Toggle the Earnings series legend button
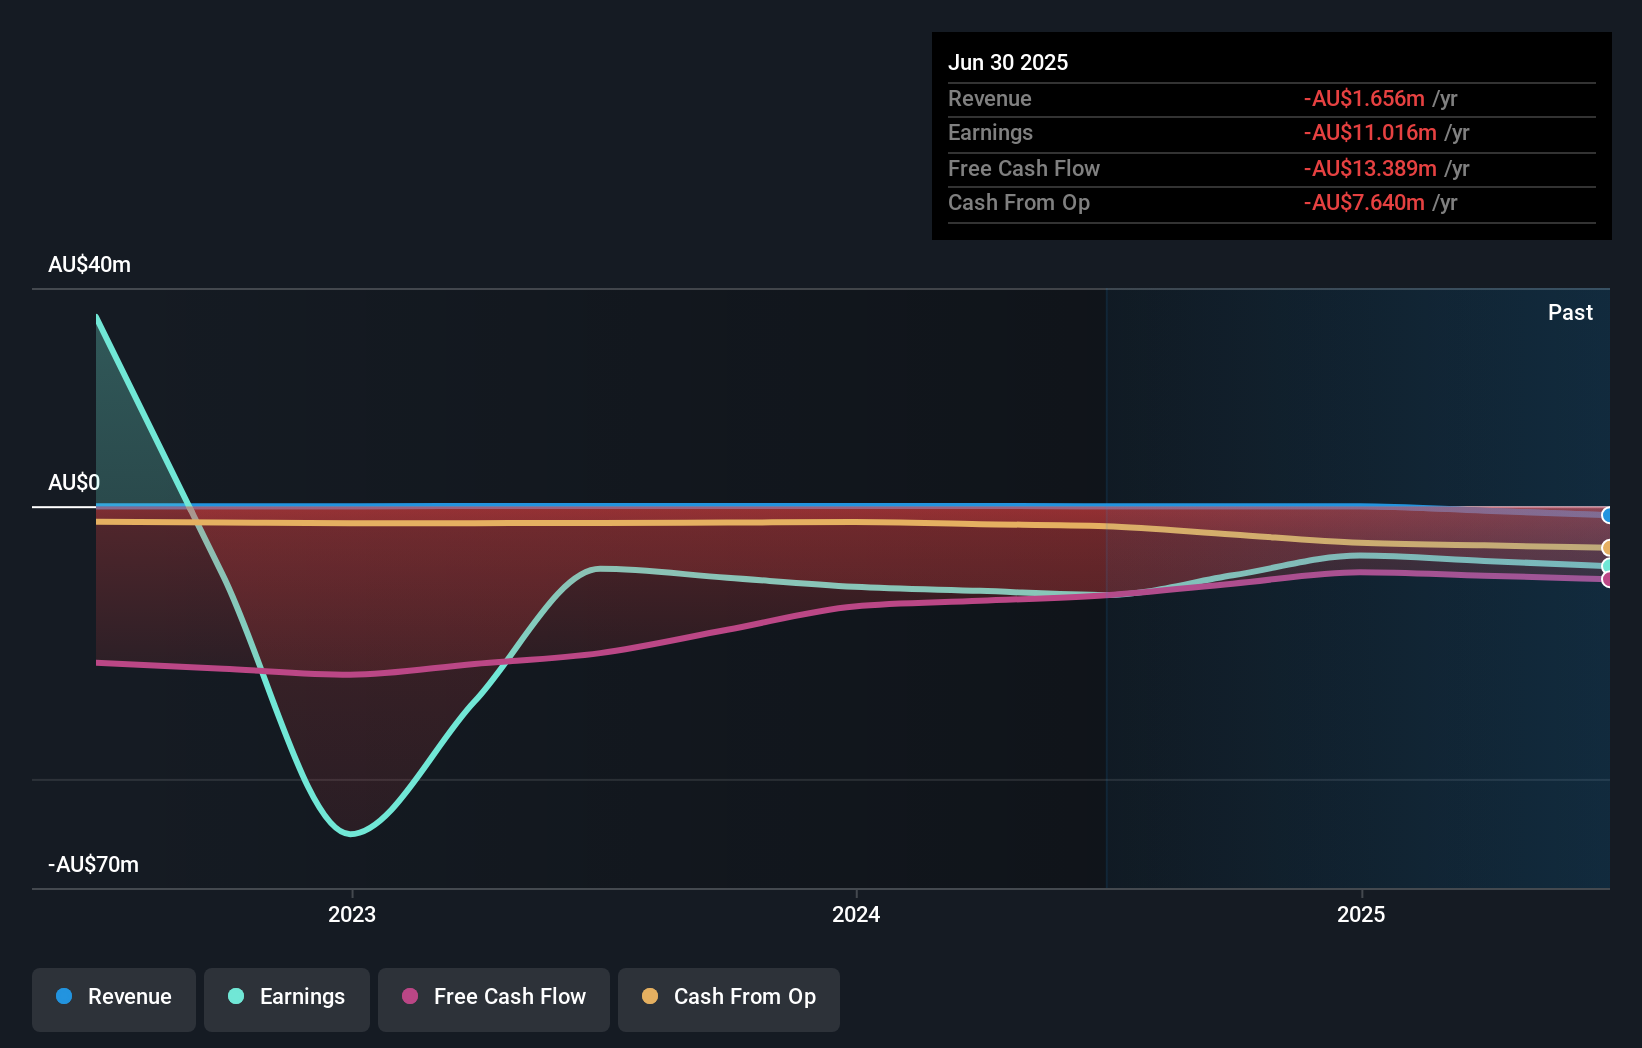 [x=287, y=999]
